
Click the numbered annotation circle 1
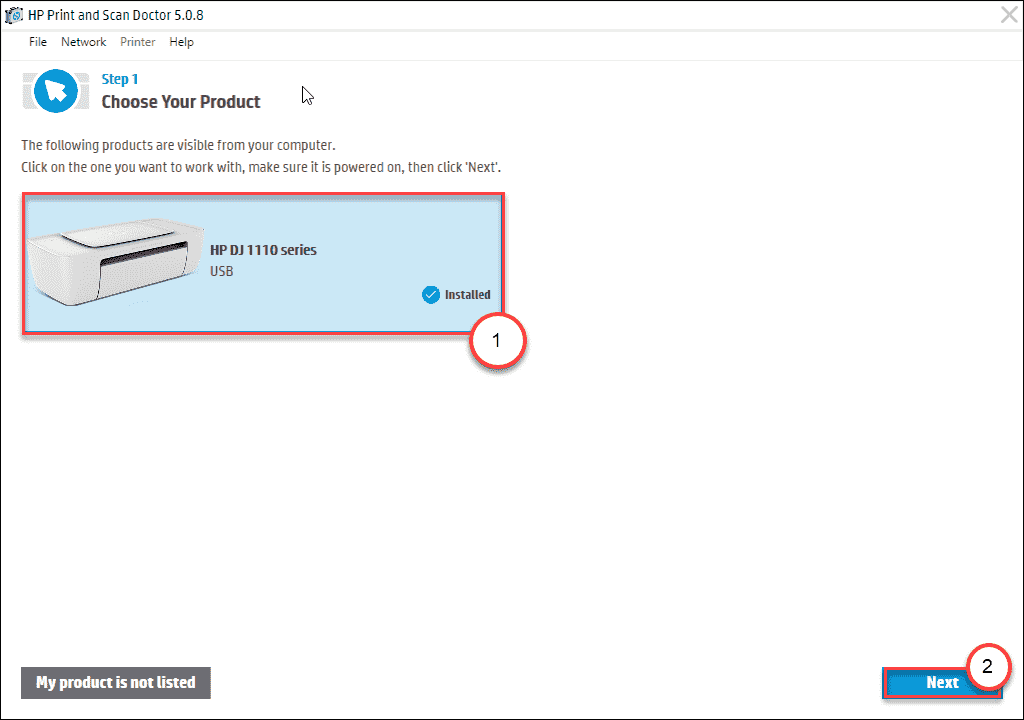pyautogui.click(x=498, y=341)
